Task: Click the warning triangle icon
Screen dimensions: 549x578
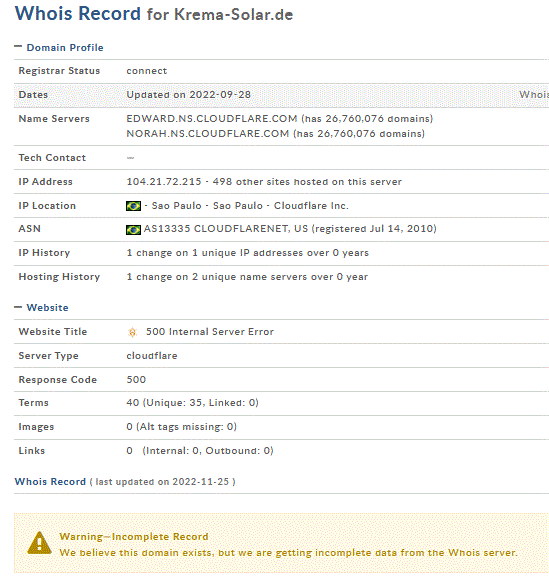Action: pos(39,543)
